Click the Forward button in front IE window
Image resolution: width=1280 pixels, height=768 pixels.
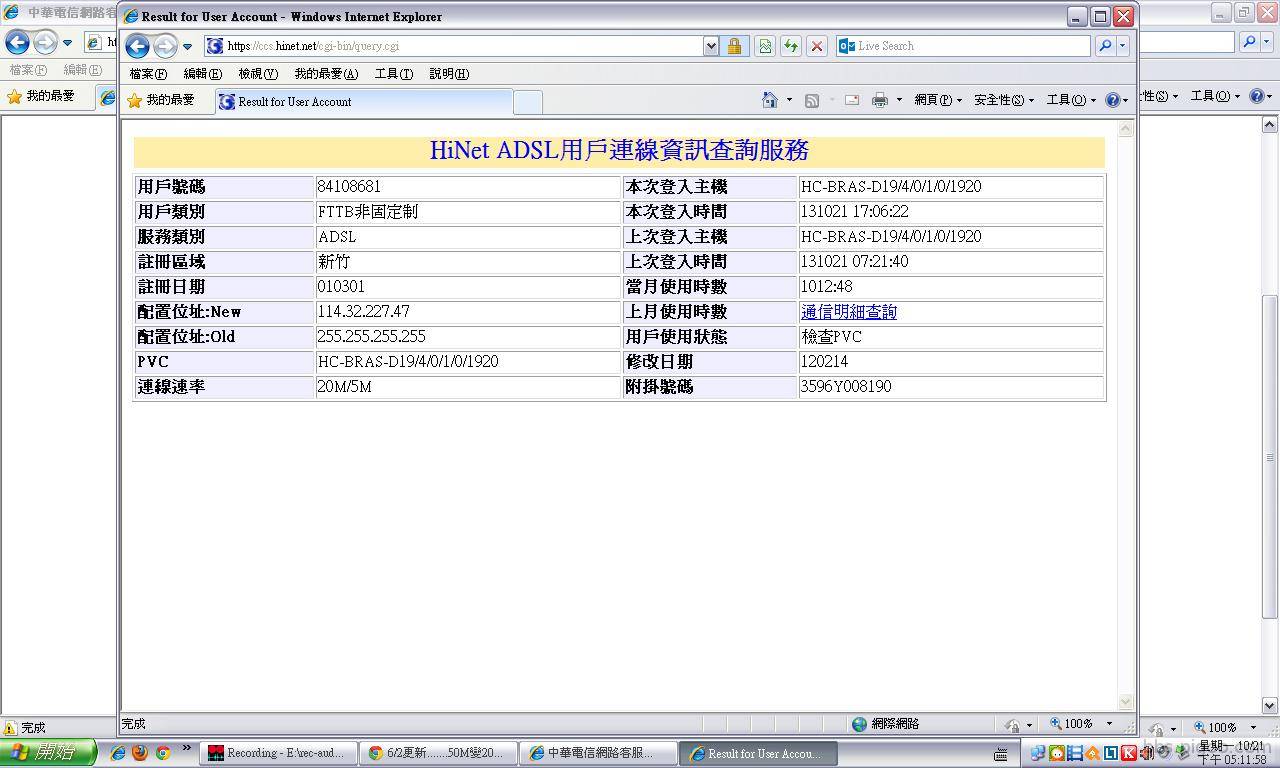(165, 46)
